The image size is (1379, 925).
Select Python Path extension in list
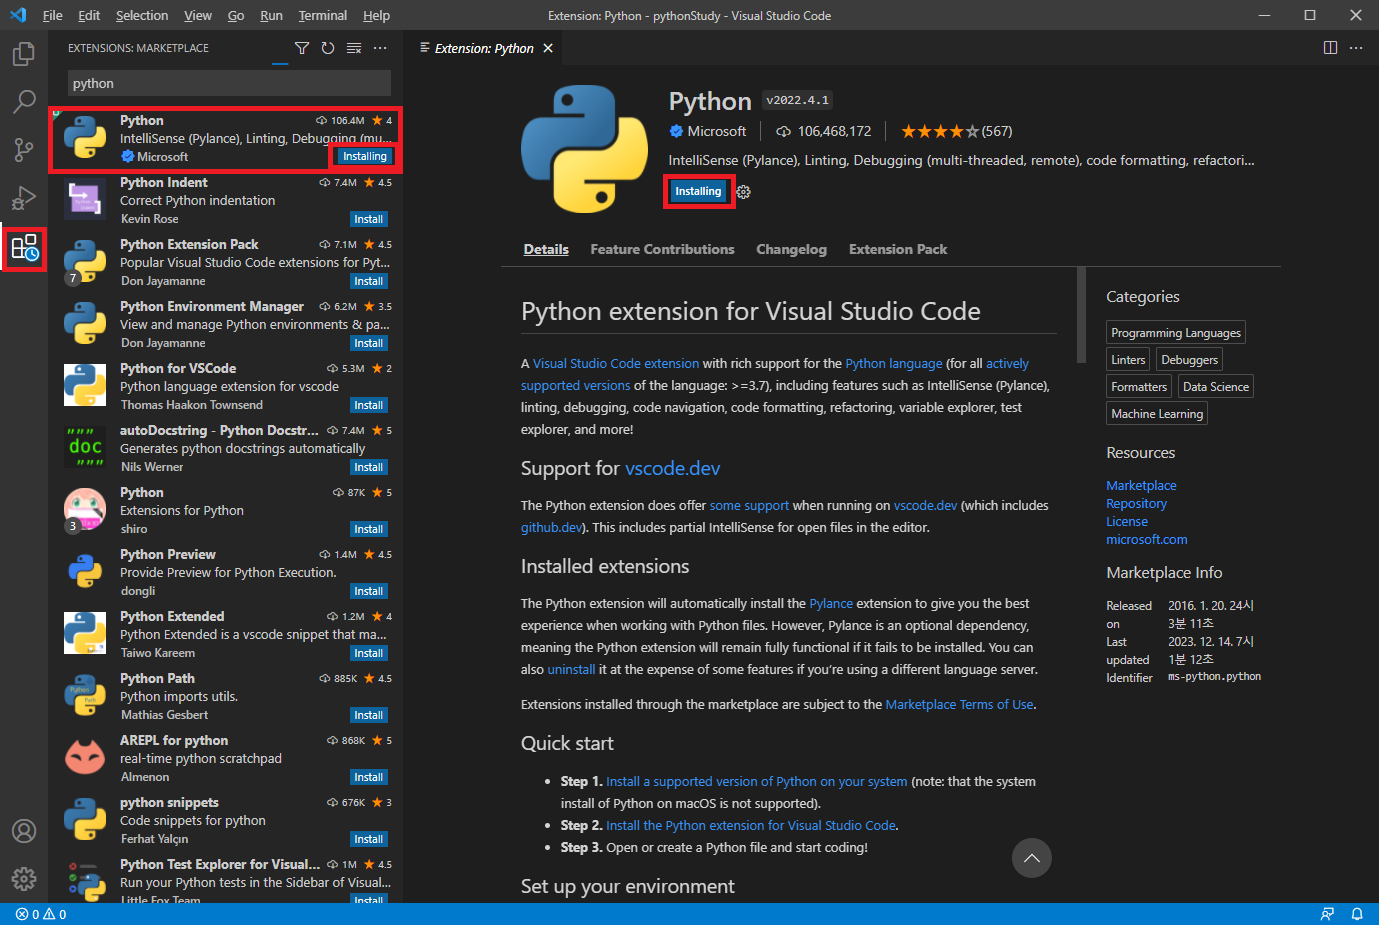point(226,696)
